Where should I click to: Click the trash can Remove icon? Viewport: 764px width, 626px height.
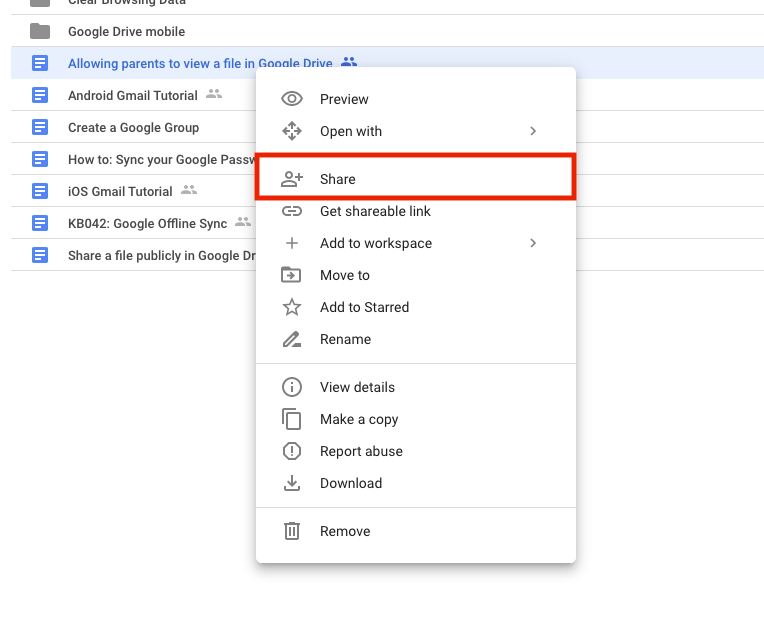292,531
